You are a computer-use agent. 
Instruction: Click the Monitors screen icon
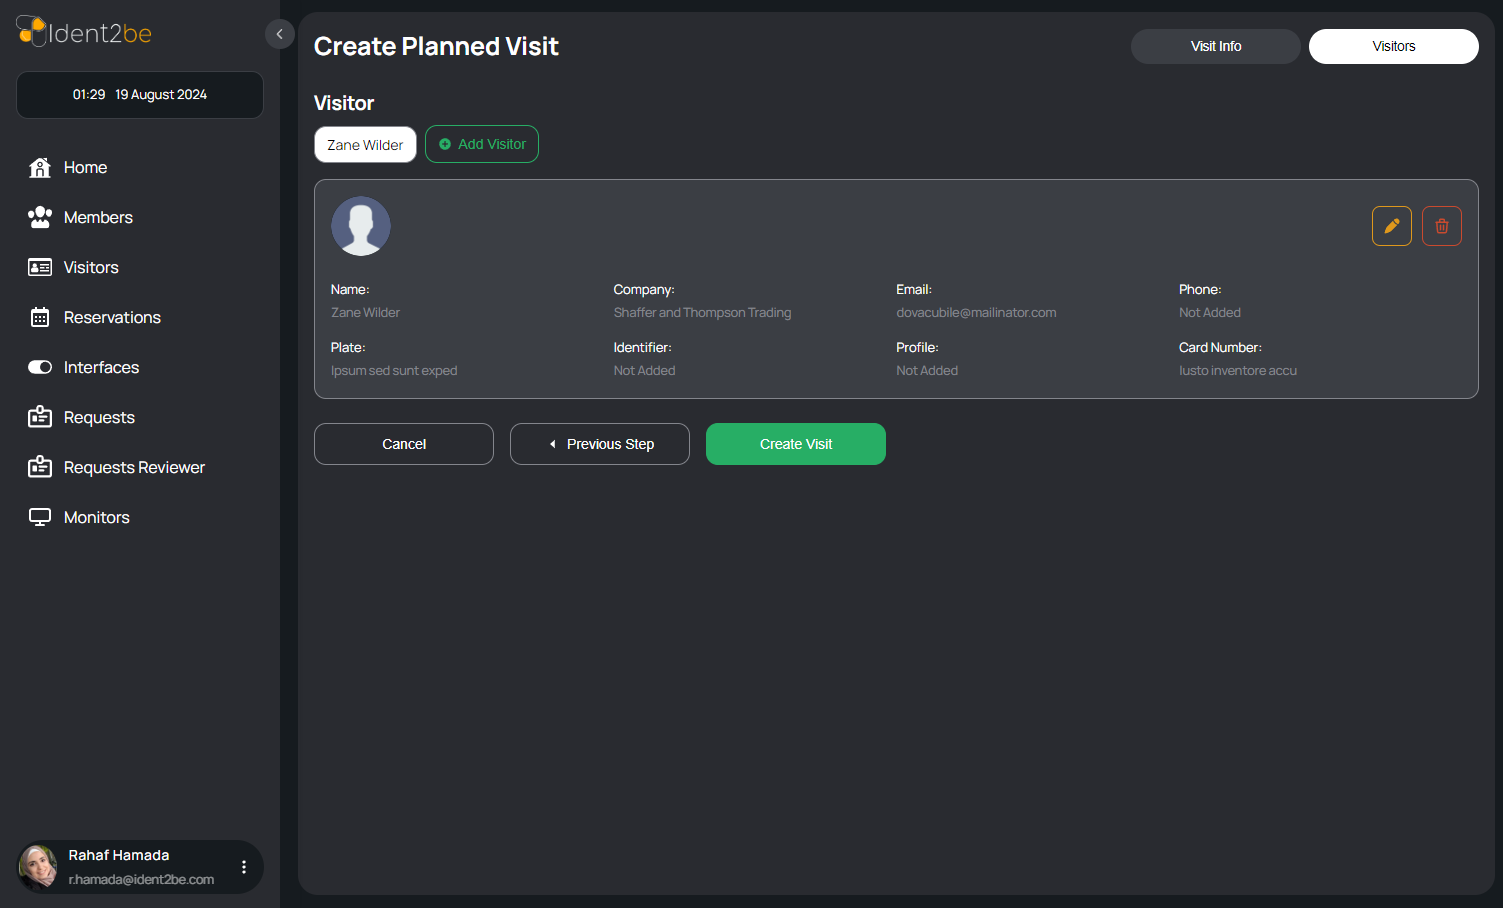tap(40, 517)
